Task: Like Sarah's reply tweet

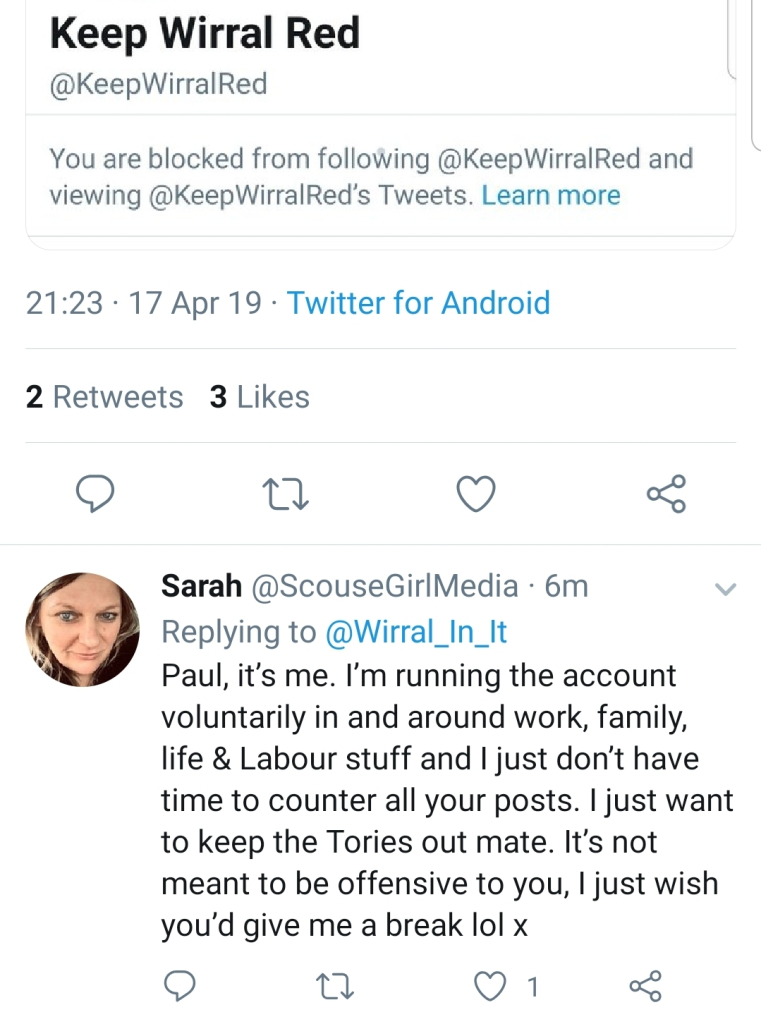Action: 489,987
